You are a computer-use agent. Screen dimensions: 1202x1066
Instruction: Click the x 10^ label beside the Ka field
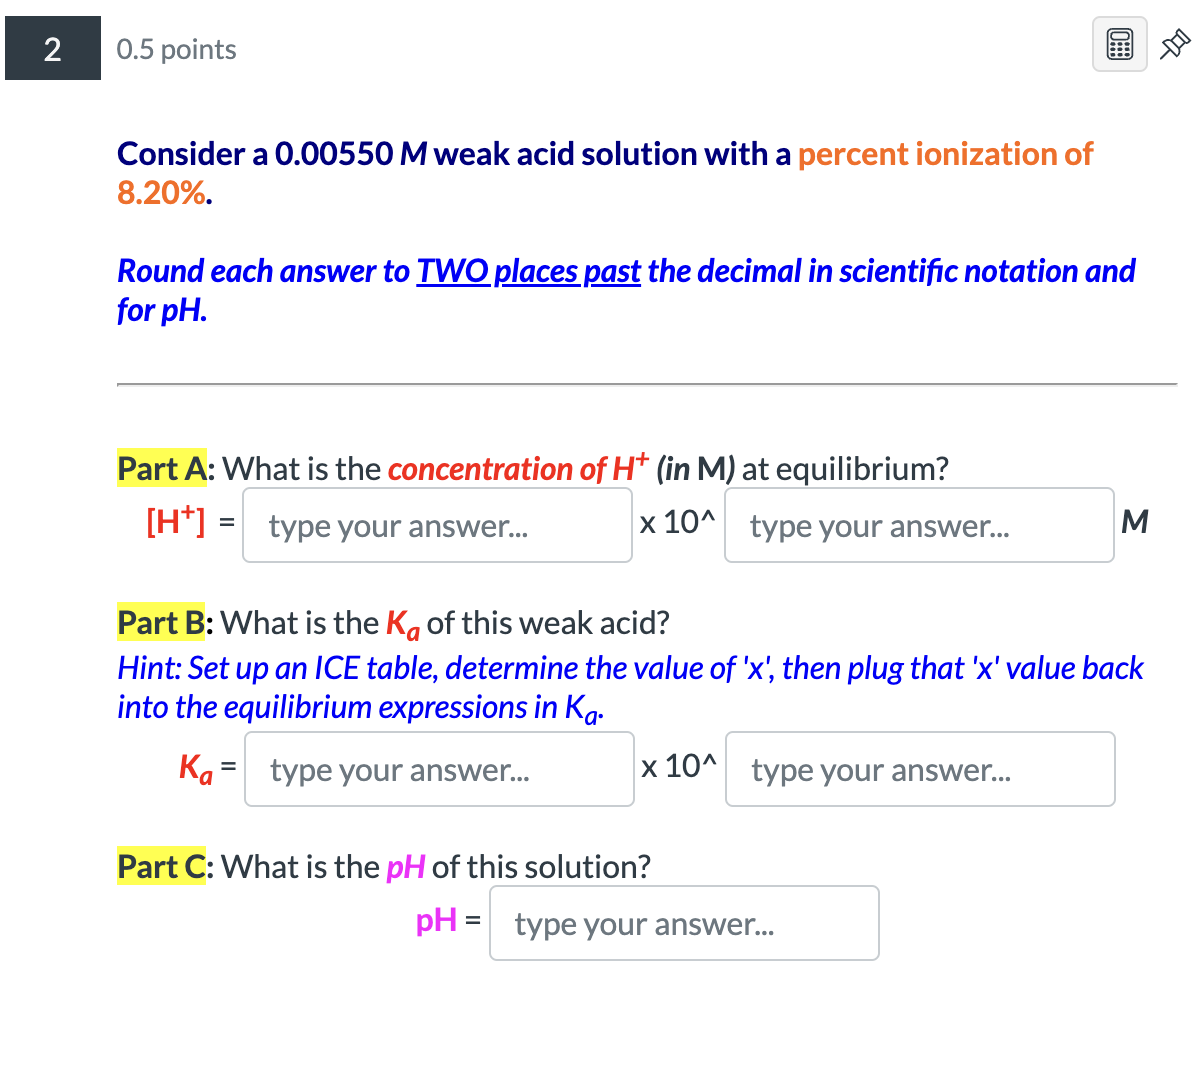tap(678, 765)
